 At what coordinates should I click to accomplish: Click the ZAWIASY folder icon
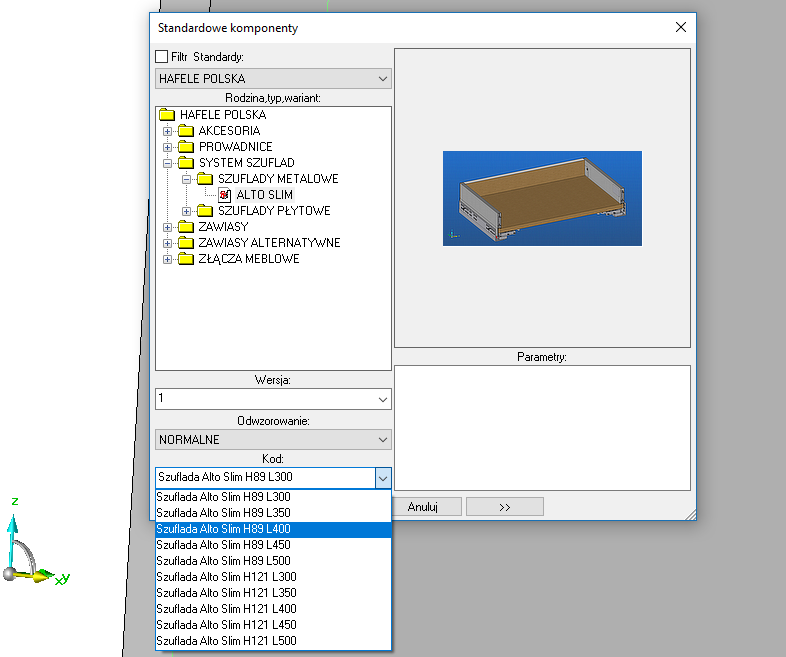[186, 227]
